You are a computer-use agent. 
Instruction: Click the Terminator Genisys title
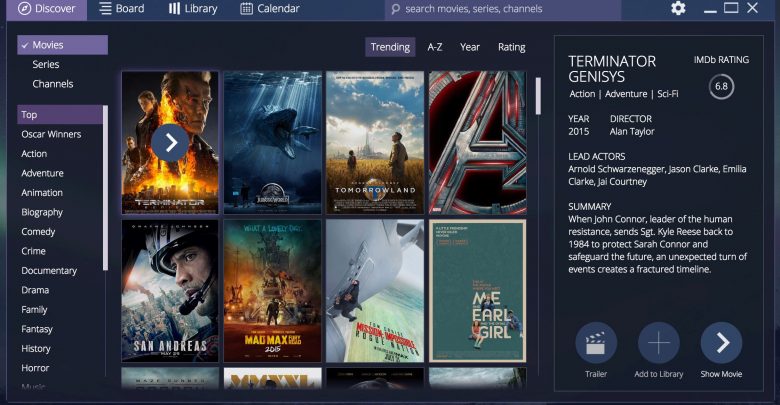click(x=612, y=69)
